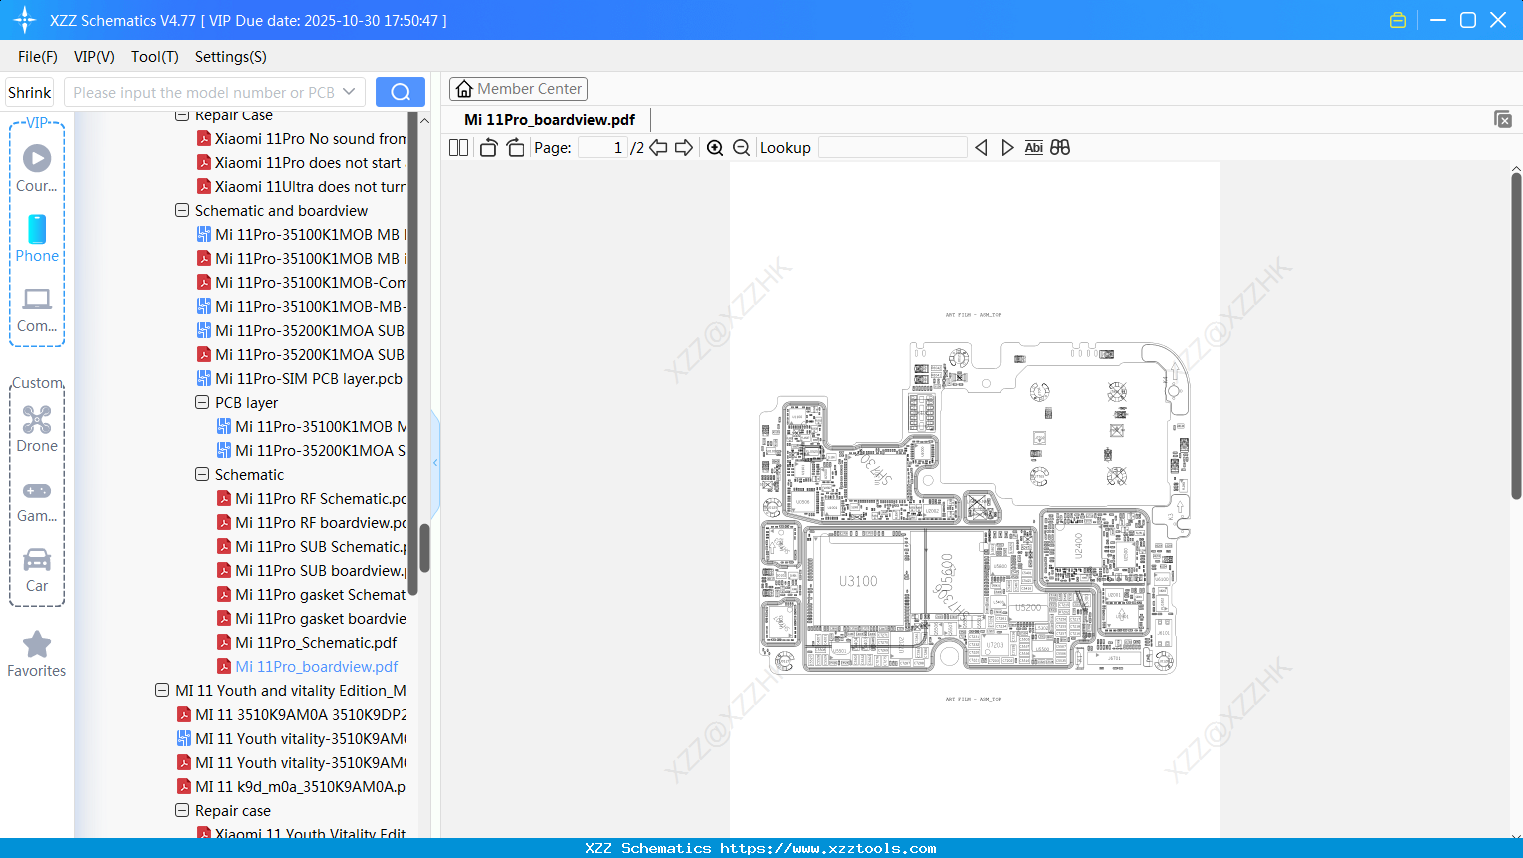Click the blue search button
This screenshot has height=858, width=1523.
[x=400, y=92]
